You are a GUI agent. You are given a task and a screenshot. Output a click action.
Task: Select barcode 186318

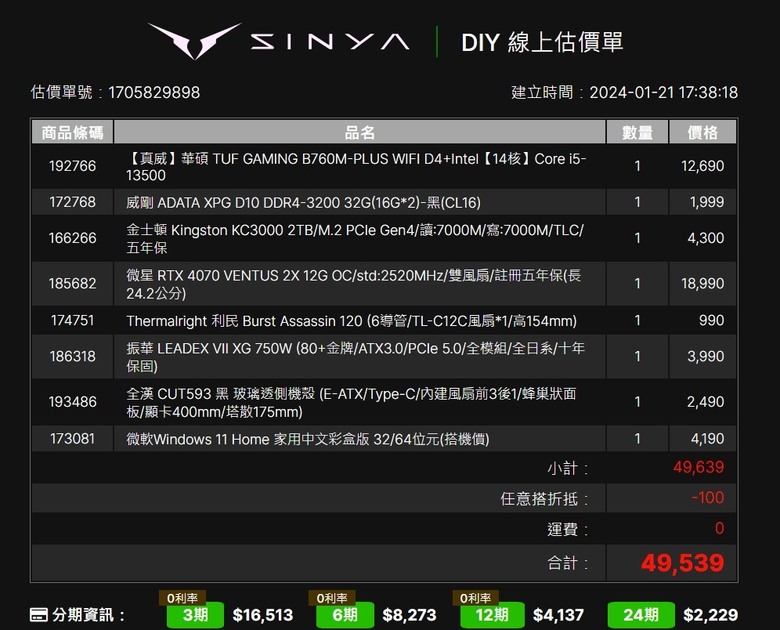(x=73, y=356)
